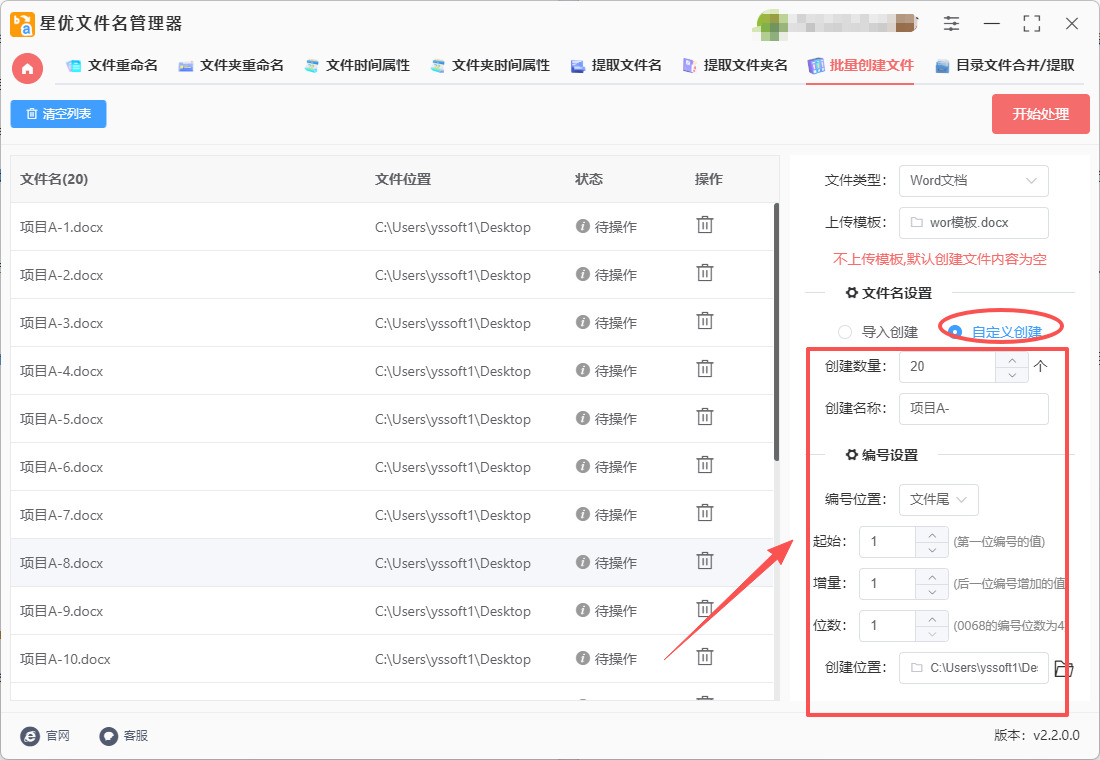Image resolution: width=1100 pixels, height=760 pixels.
Task: Open the 文件时间属性 tab
Action: 357,66
